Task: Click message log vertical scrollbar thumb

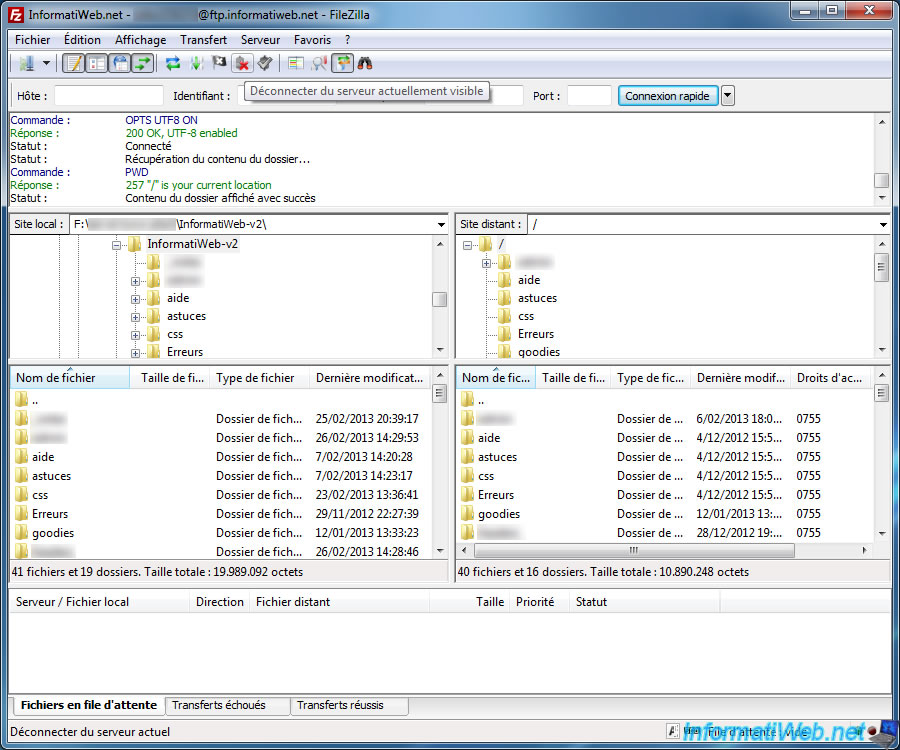Action: [x=882, y=180]
